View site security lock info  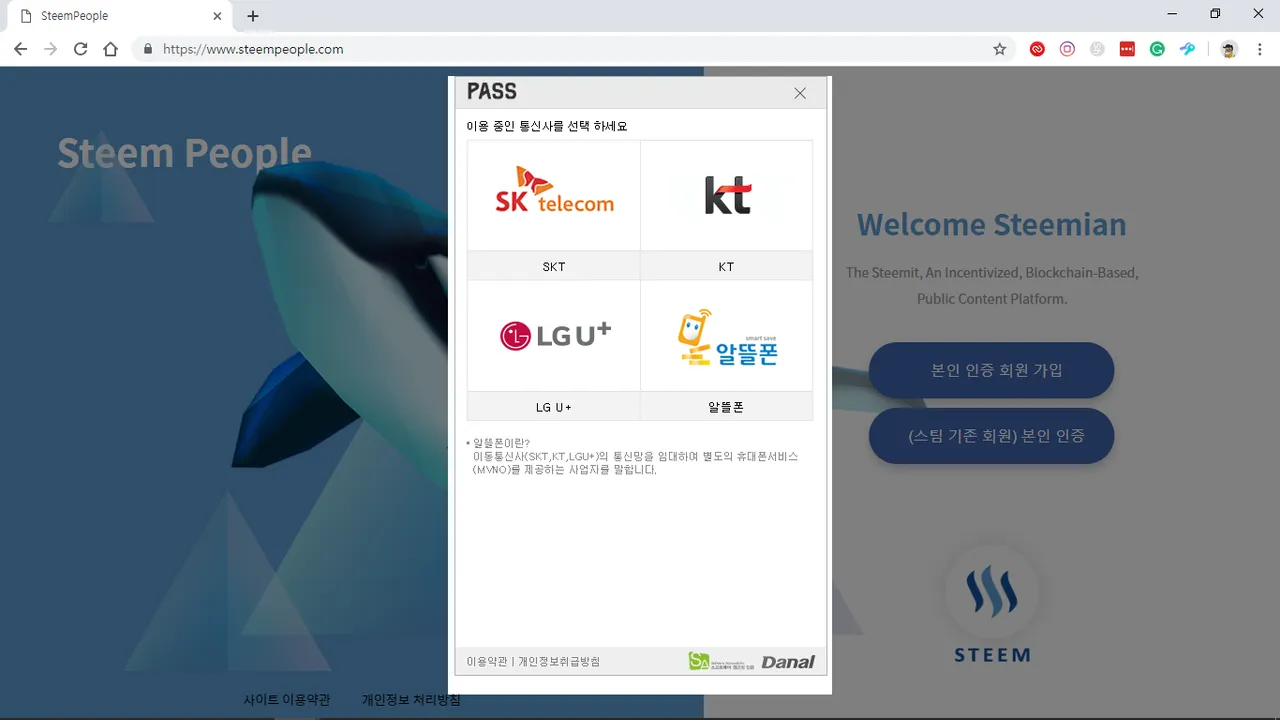click(x=148, y=49)
